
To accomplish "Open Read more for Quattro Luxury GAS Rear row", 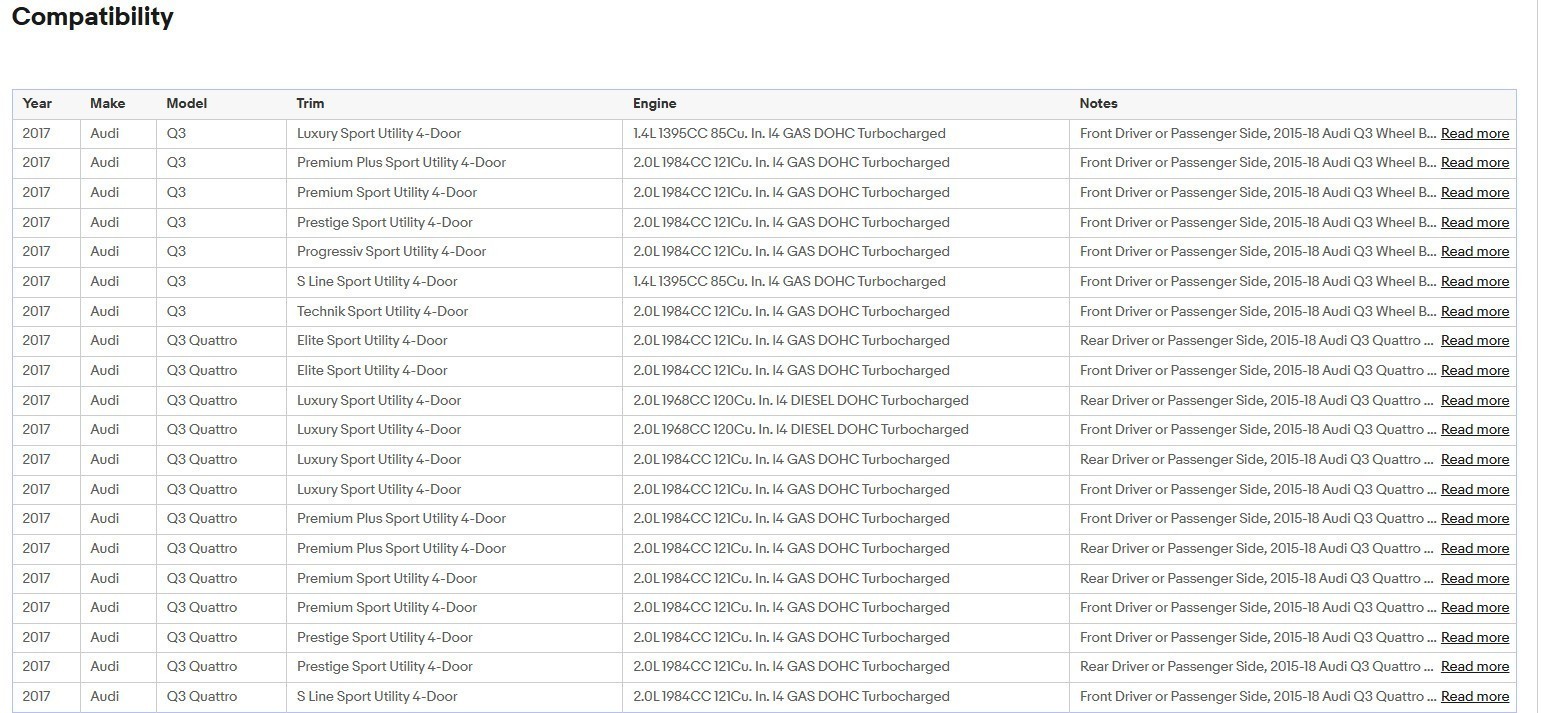I will pyautogui.click(x=1474, y=459).
